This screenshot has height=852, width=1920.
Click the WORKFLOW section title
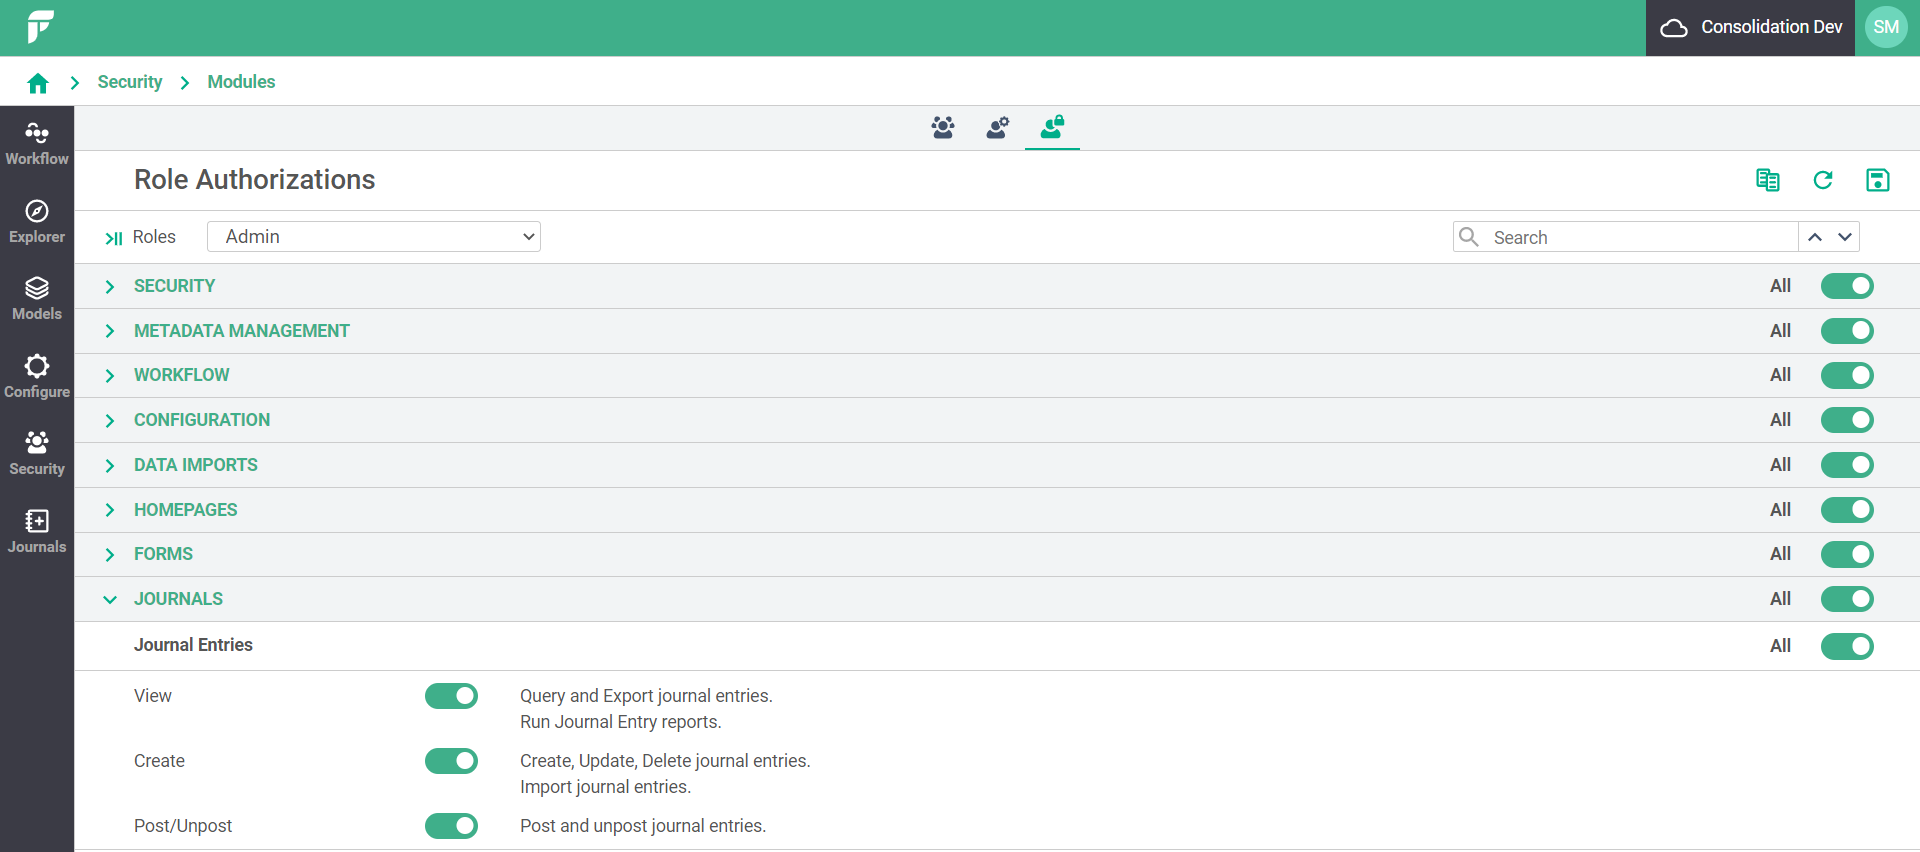182,375
